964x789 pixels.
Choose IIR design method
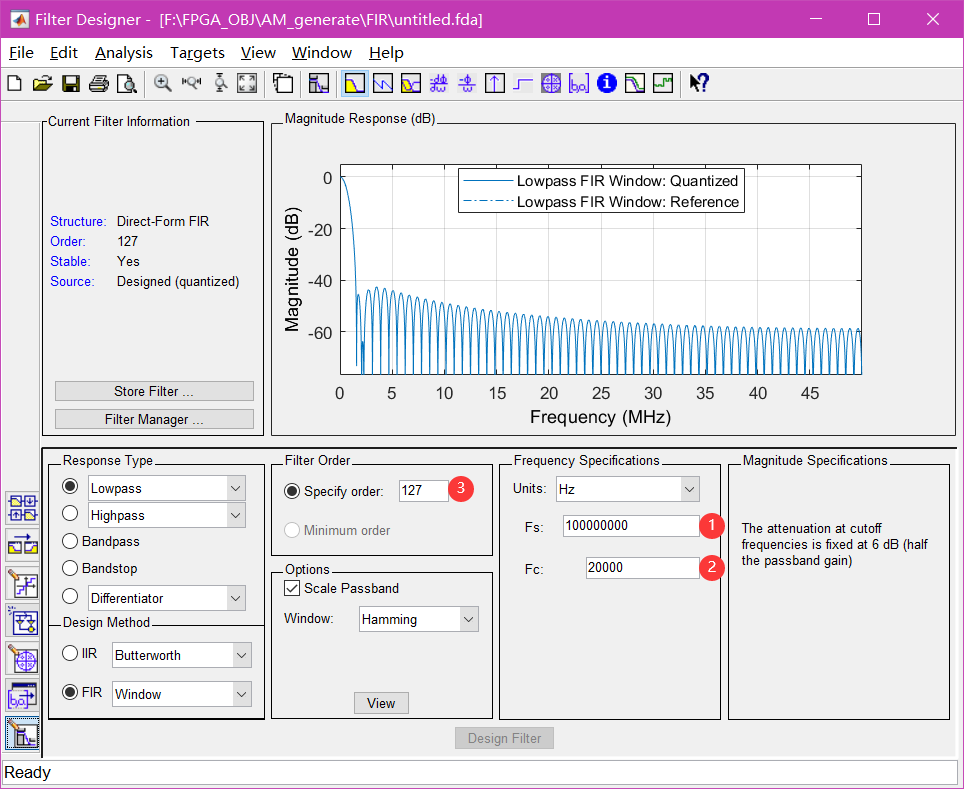click(x=80, y=653)
